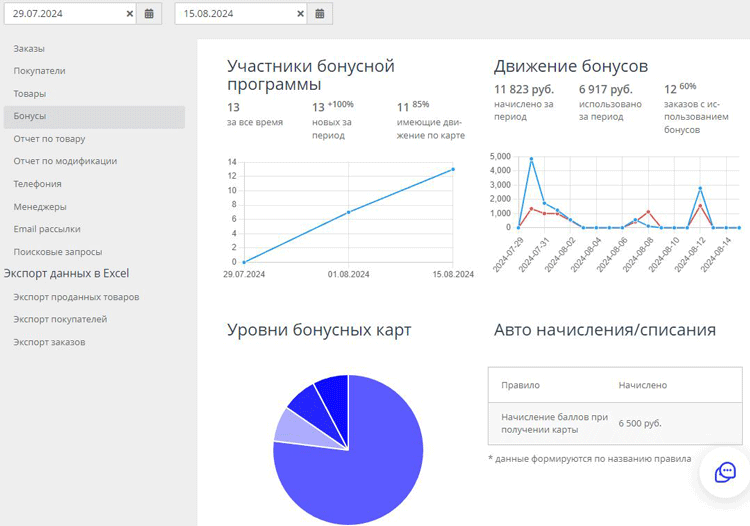Click the Авто начисления/списания heading

pyautogui.click(x=605, y=330)
